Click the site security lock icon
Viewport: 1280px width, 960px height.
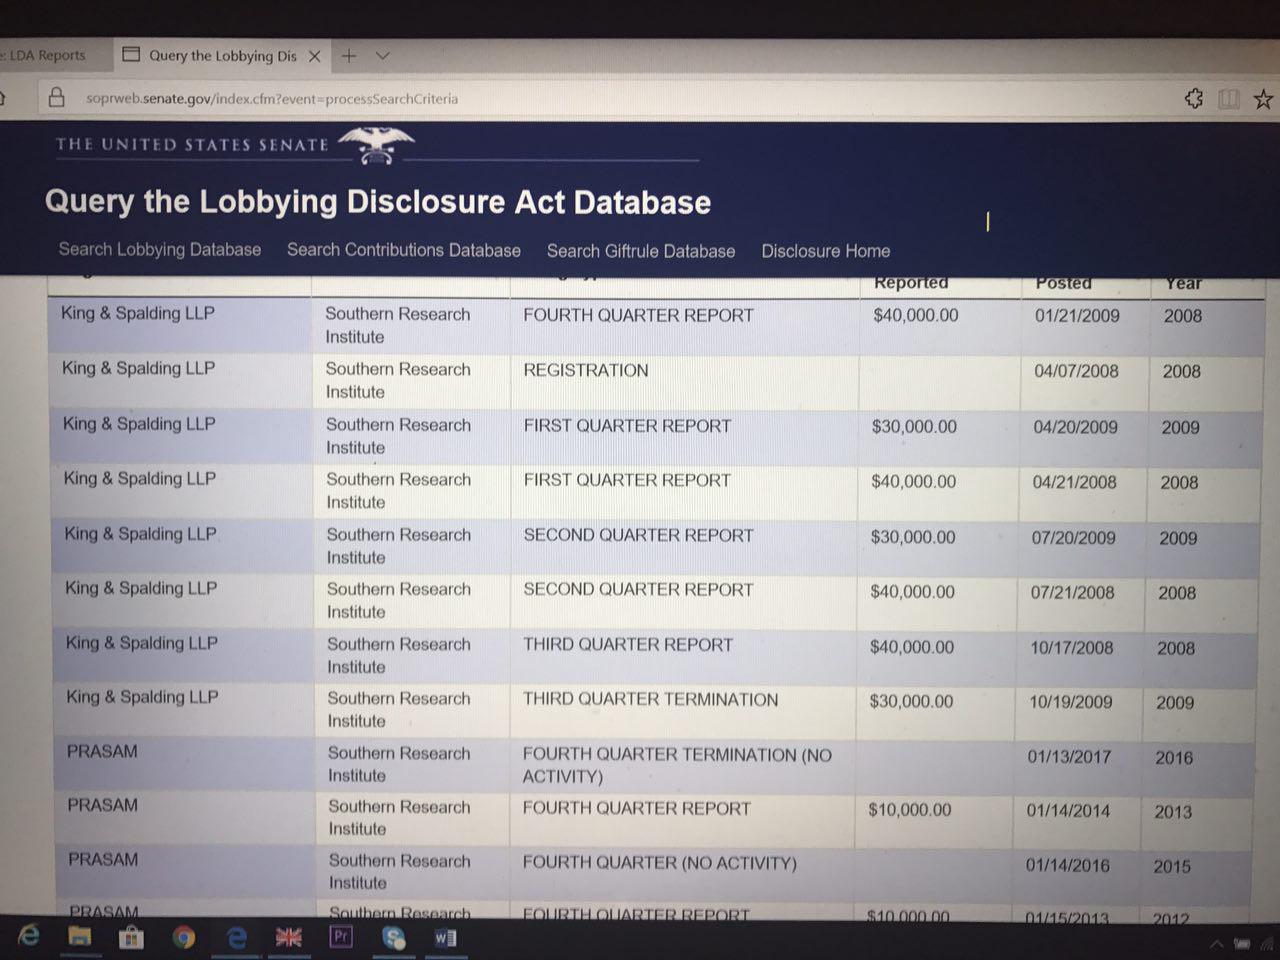pos(57,97)
